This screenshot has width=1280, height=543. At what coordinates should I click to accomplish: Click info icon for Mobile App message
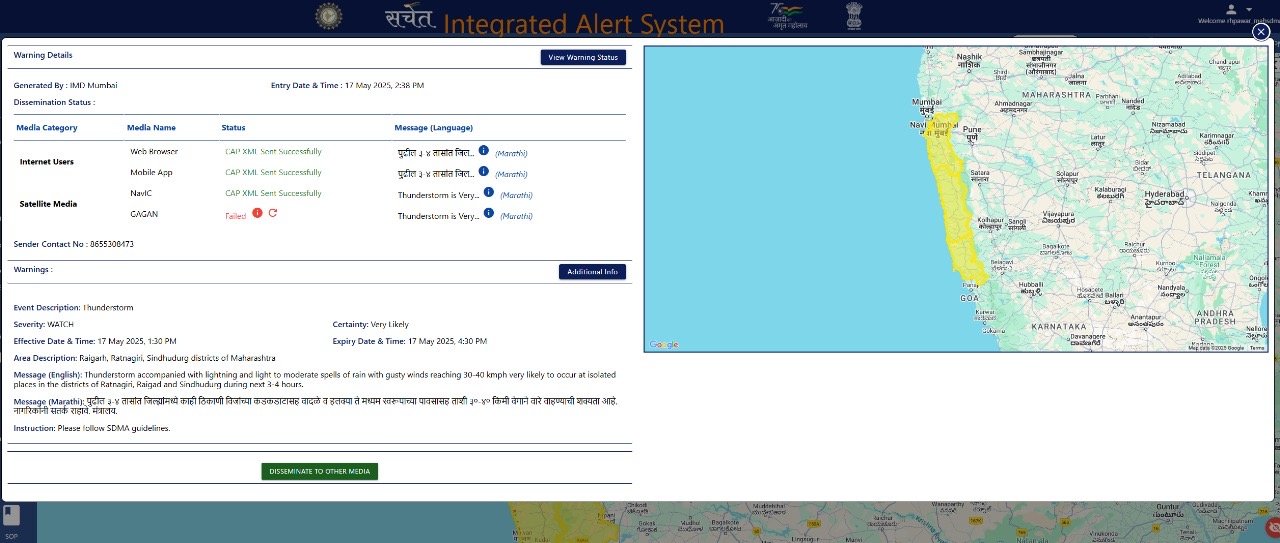coord(483,172)
